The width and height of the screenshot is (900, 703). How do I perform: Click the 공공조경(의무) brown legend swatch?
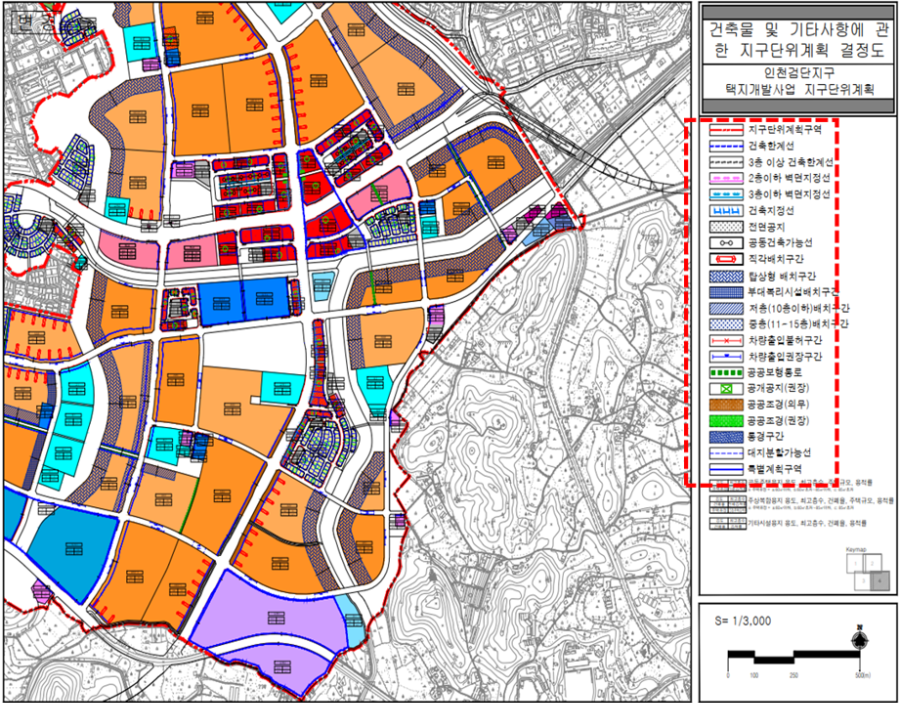pyautogui.click(x=726, y=405)
